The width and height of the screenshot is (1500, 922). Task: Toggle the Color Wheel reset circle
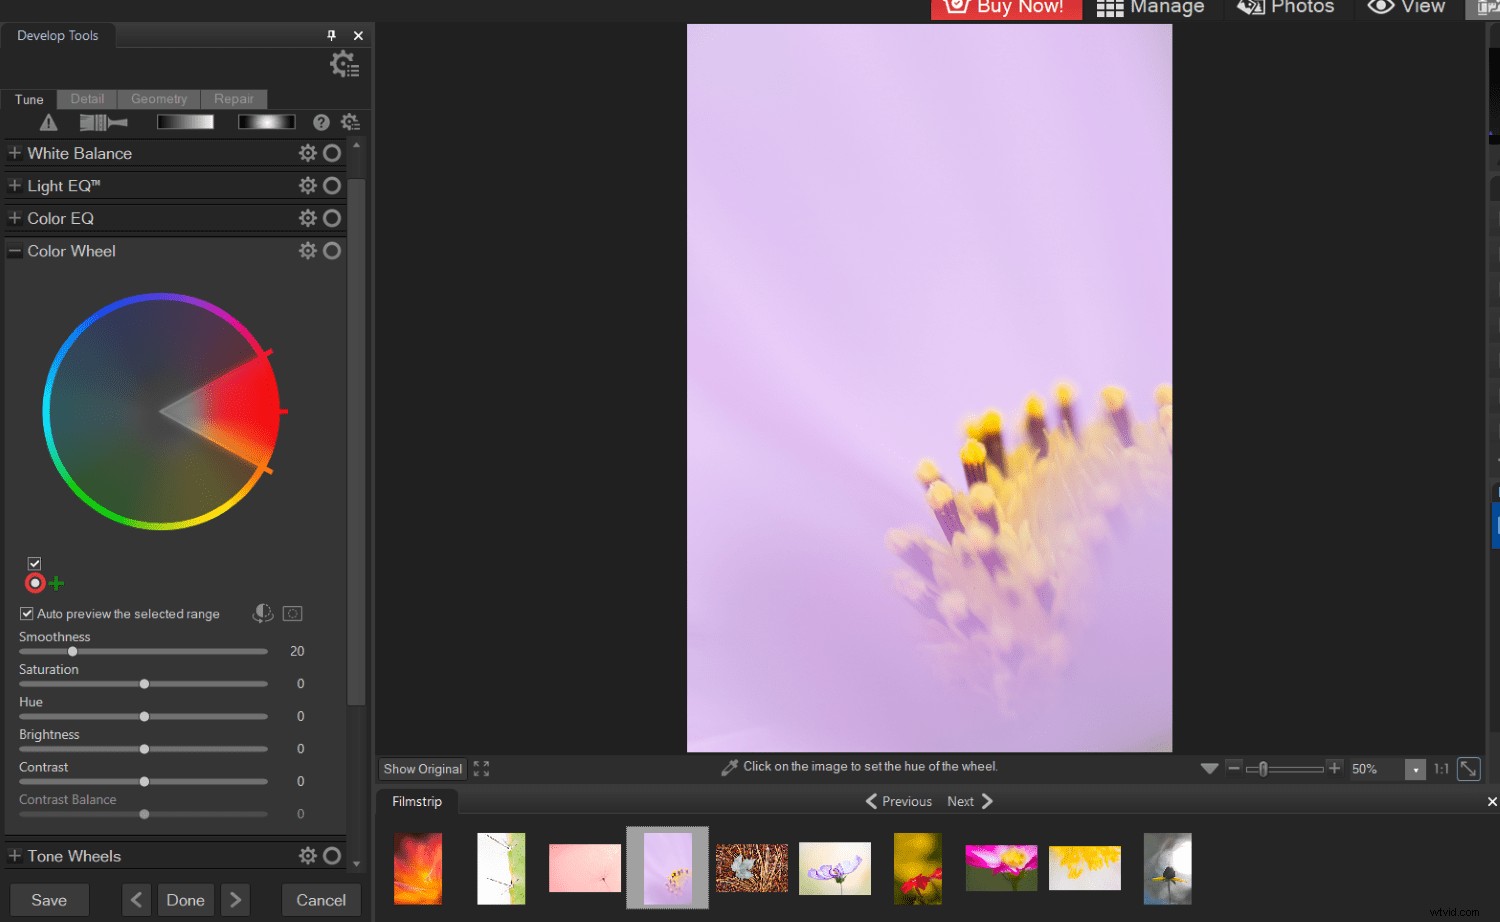(332, 250)
